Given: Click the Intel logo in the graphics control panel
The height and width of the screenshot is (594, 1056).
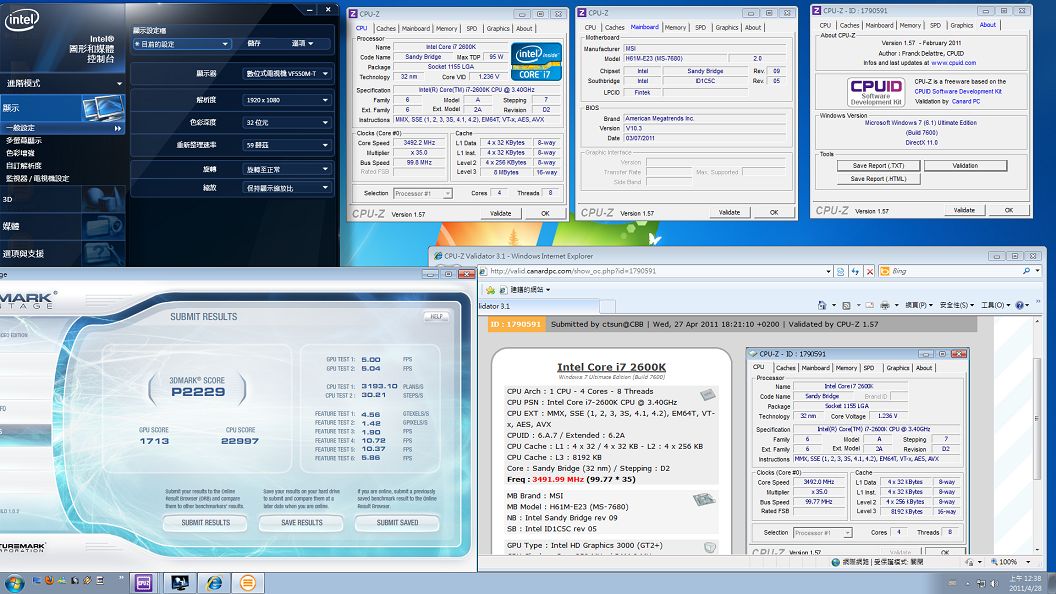Looking at the screenshot, I should pos(22,20).
